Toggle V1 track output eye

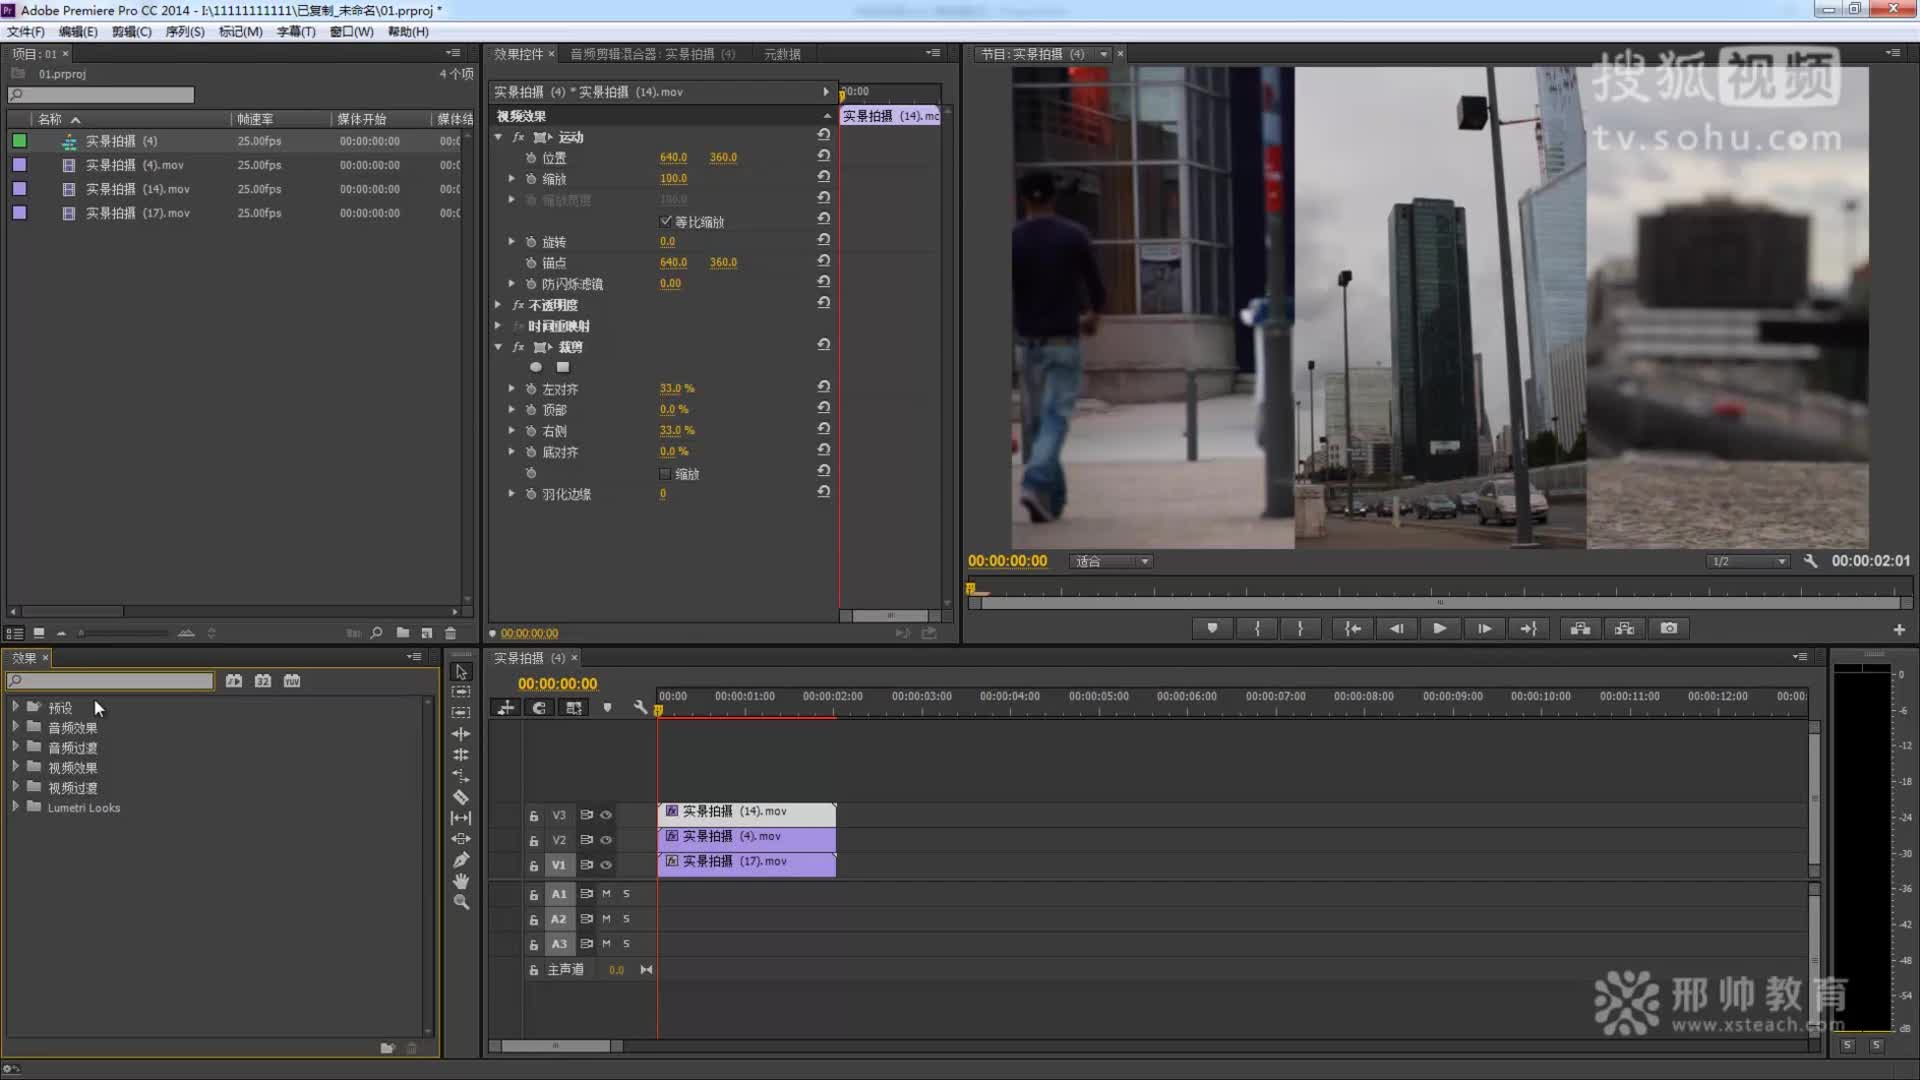click(606, 865)
